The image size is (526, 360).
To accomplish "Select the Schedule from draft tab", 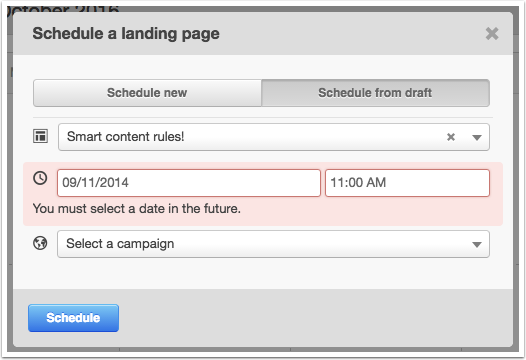I will click(375, 93).
